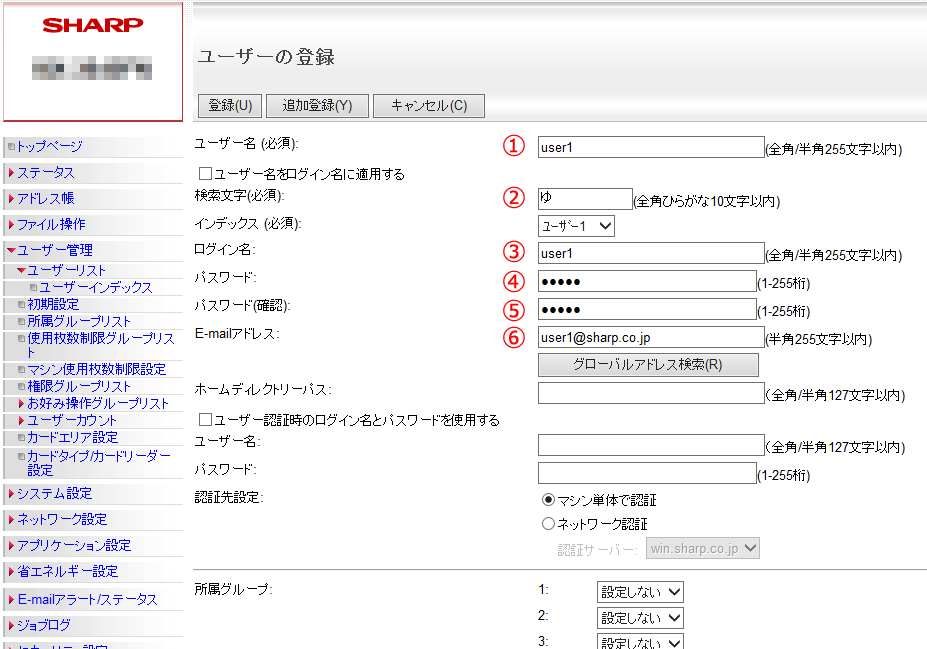Select マシン単体で認証 radio button
Viewport: 927px width, 649px height.
[x=548, y=500]
